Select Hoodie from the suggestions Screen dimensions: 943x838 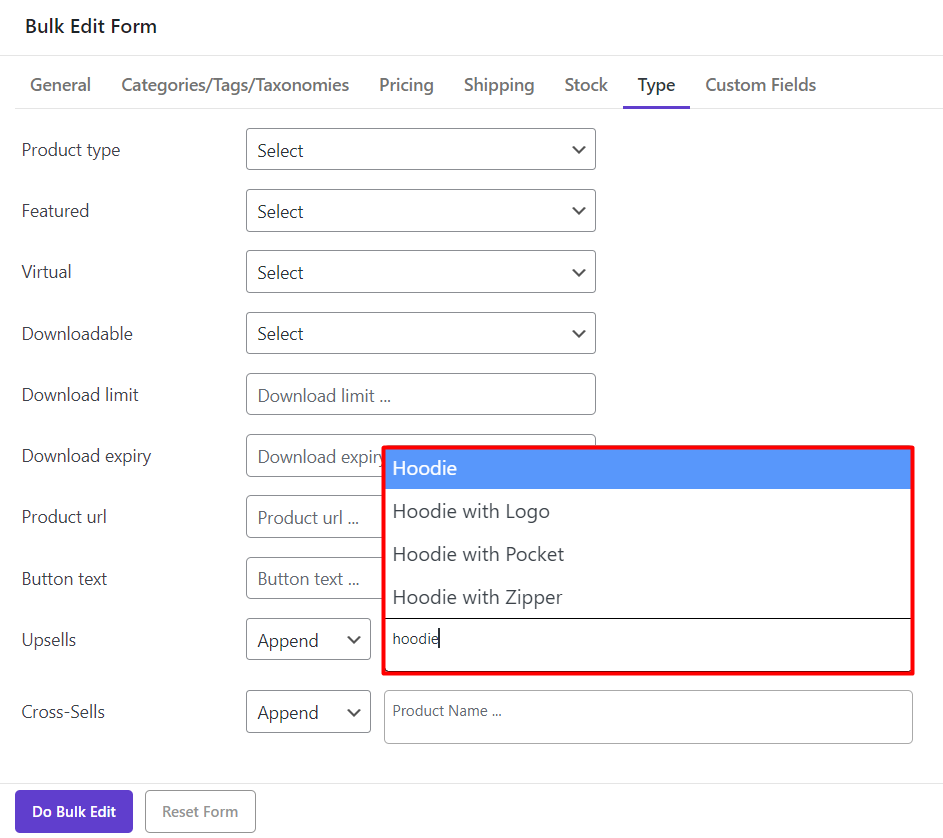647,469
